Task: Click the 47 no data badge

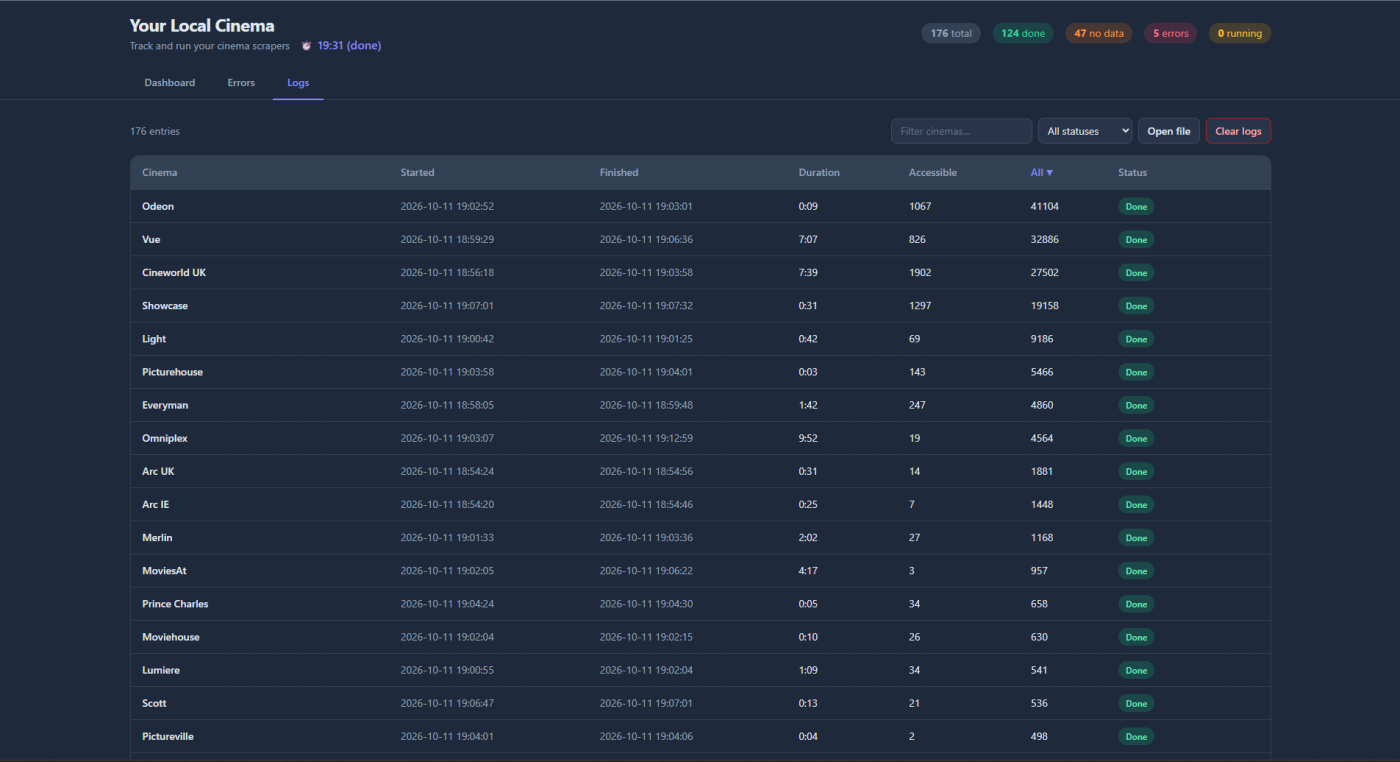Action: coord(1099,33)
